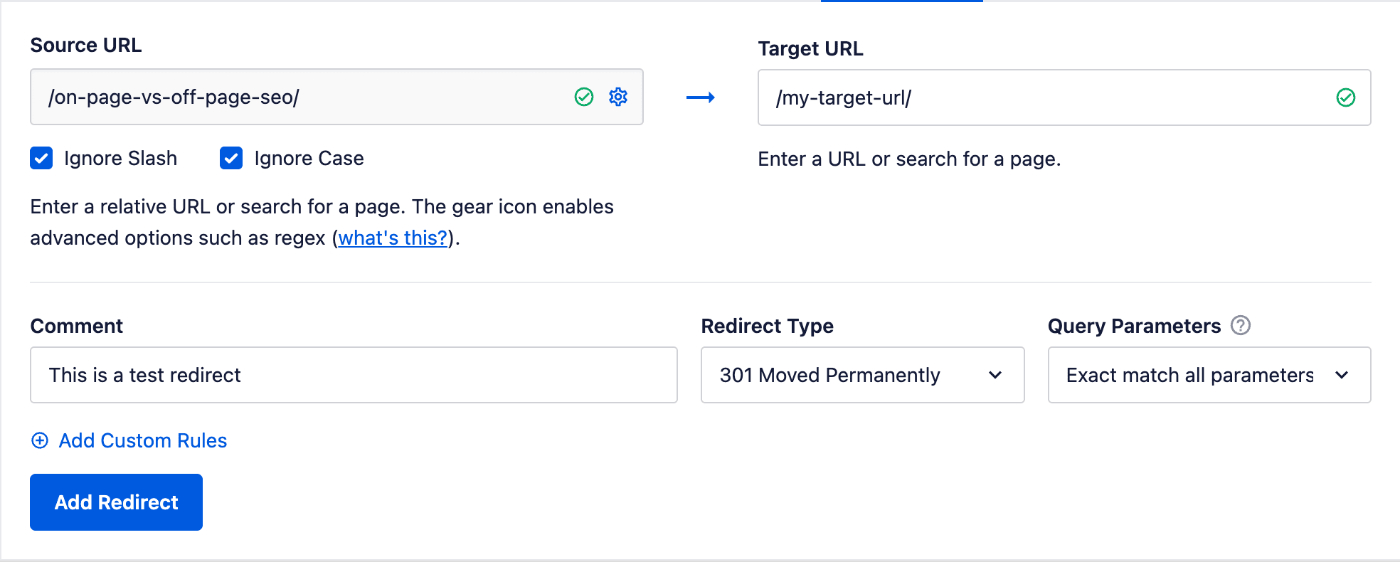Disable the Ignore Case checkbox

point(231,158)
